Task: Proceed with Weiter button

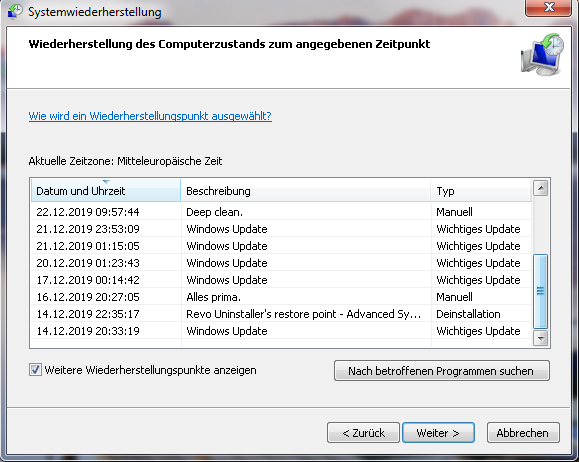Action: click(x=438, y=432)
